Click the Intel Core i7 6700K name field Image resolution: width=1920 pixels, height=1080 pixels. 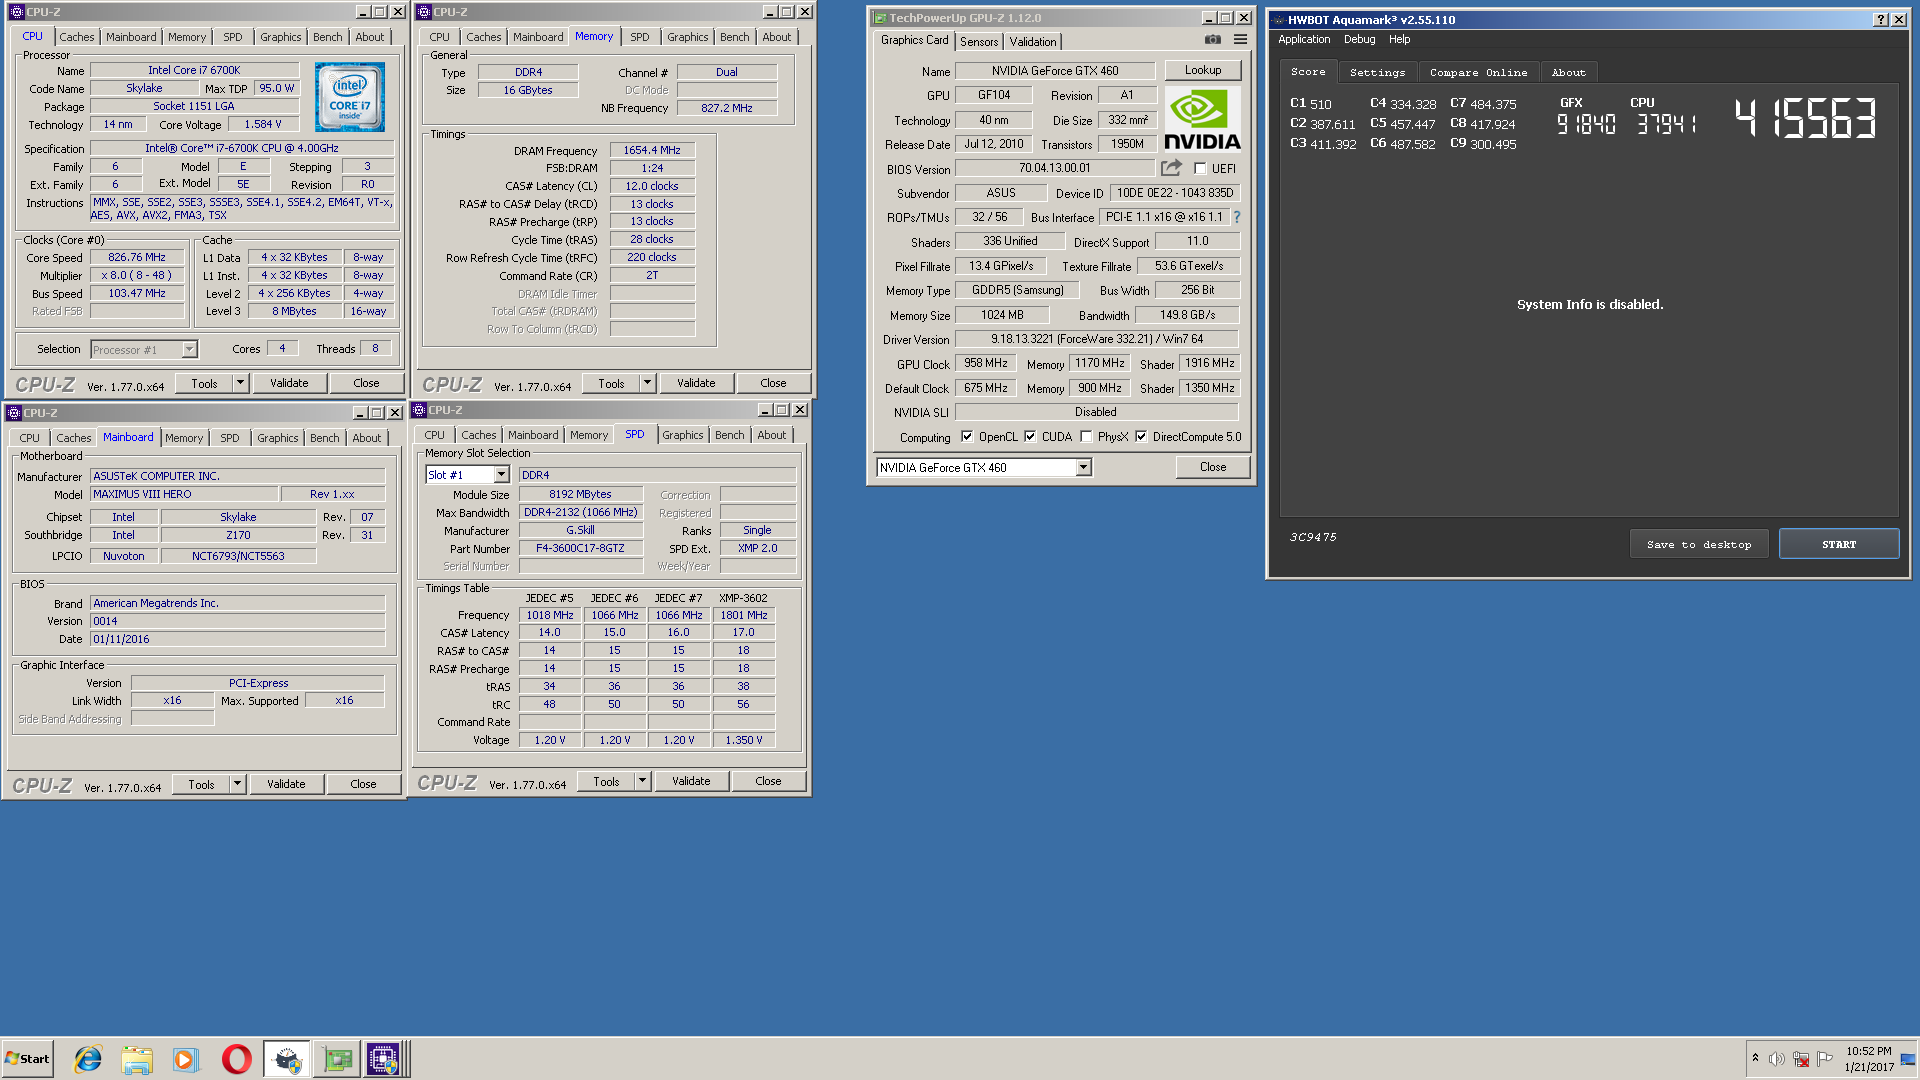(x=194, y=71)
